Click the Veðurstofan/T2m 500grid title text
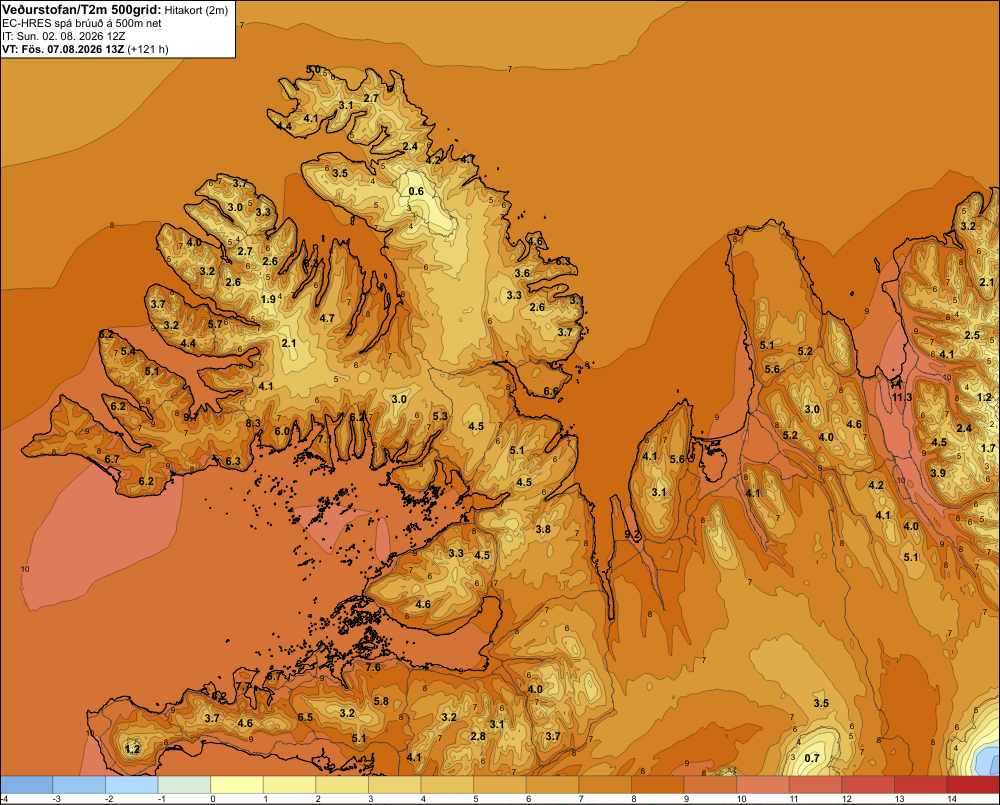 point(82,10)
